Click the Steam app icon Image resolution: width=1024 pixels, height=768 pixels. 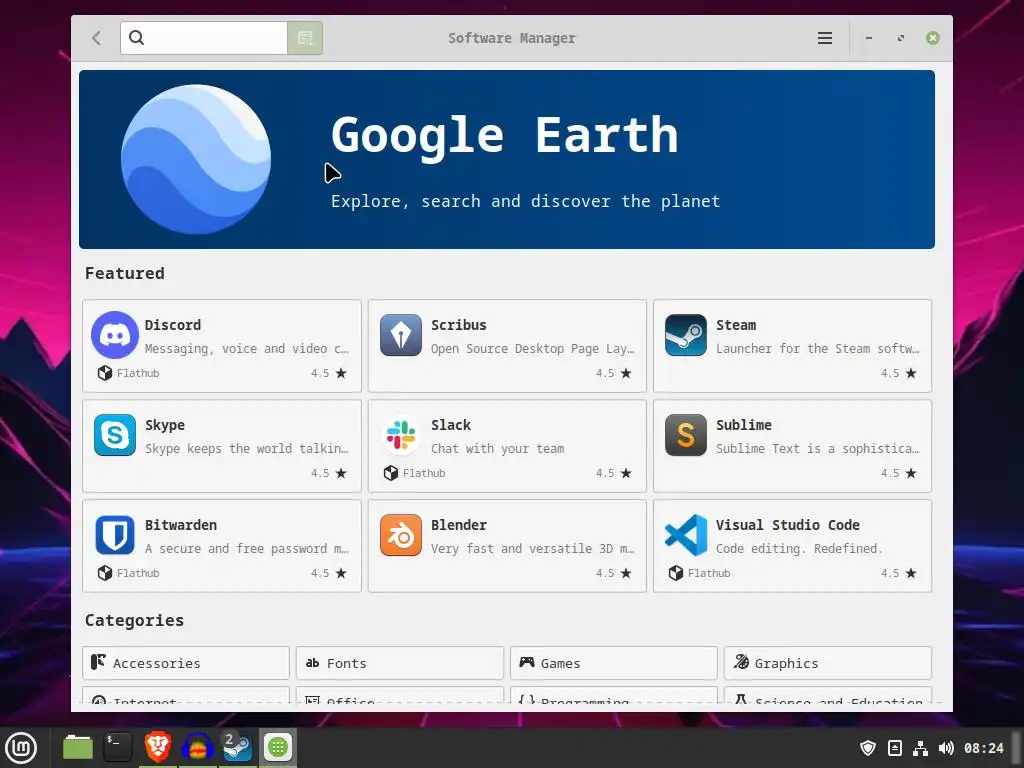tap(686, 335)
